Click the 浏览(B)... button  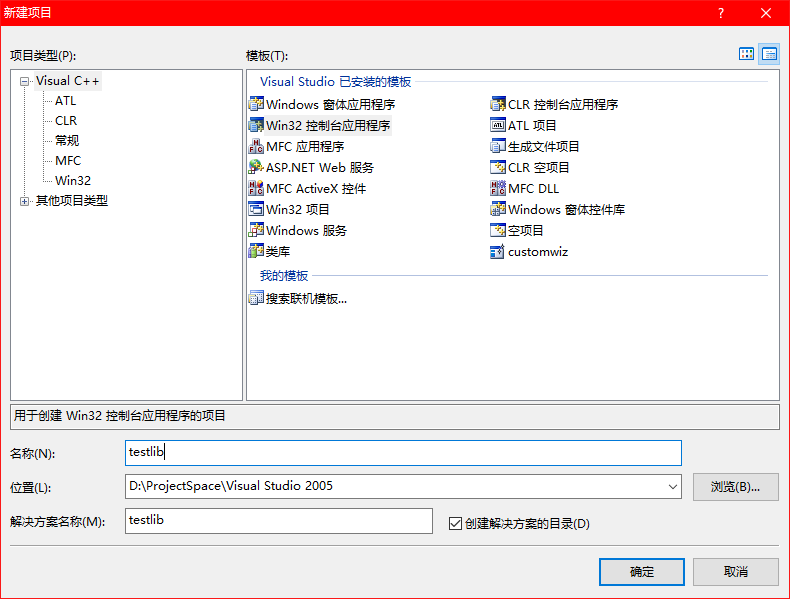735,487
